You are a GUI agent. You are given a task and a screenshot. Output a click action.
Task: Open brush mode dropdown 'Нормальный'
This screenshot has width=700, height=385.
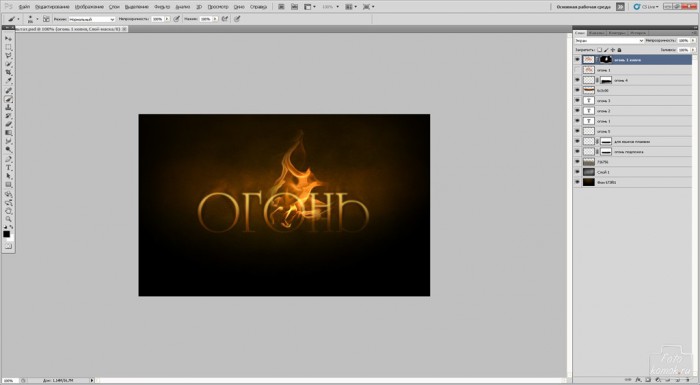pos(92,19)
